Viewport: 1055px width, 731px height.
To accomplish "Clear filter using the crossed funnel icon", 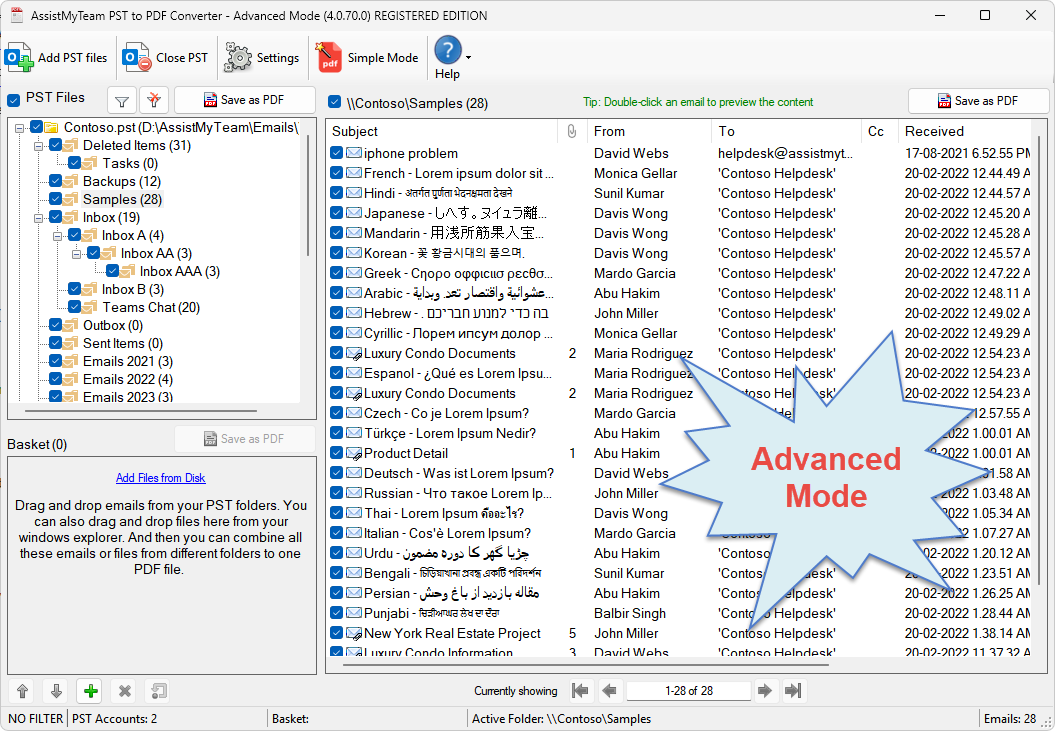I will point(153,100).
